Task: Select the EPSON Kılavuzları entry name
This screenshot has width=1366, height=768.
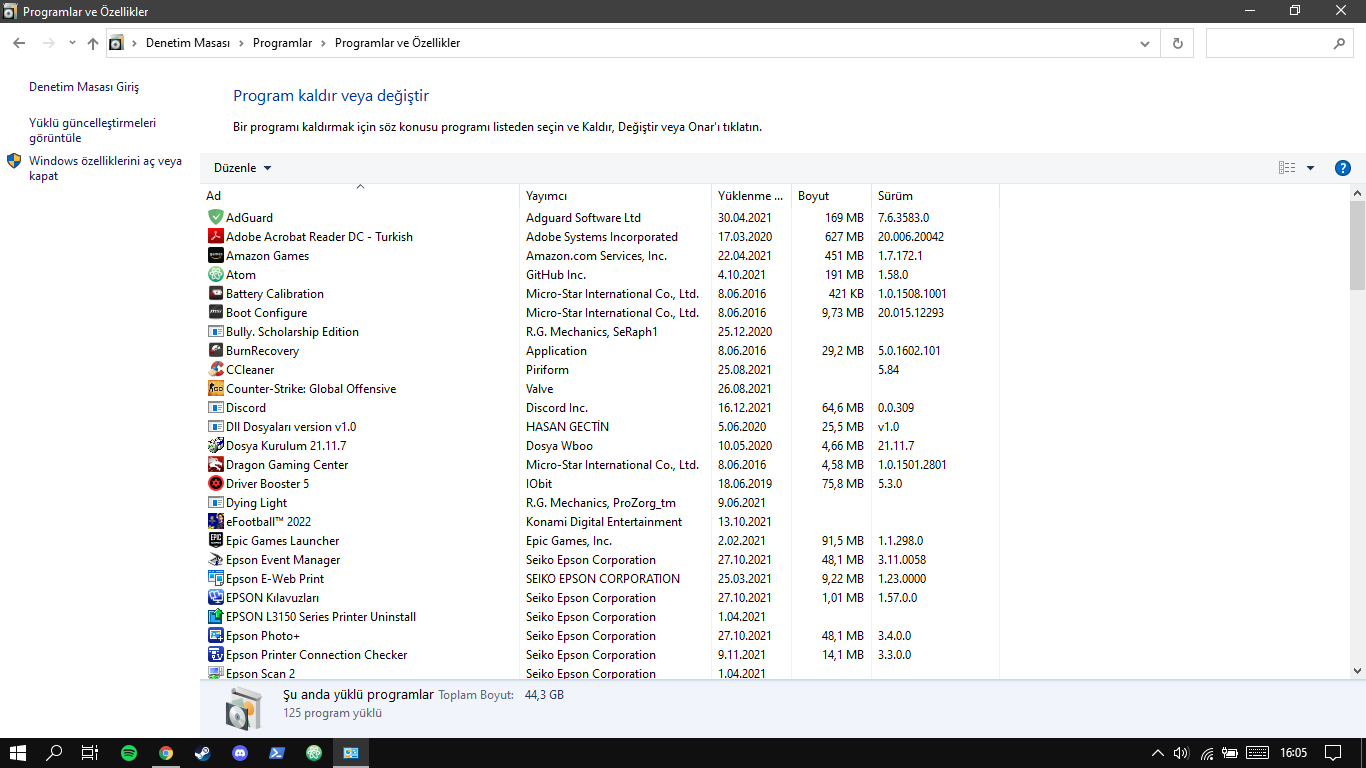Action: (273, 597)
